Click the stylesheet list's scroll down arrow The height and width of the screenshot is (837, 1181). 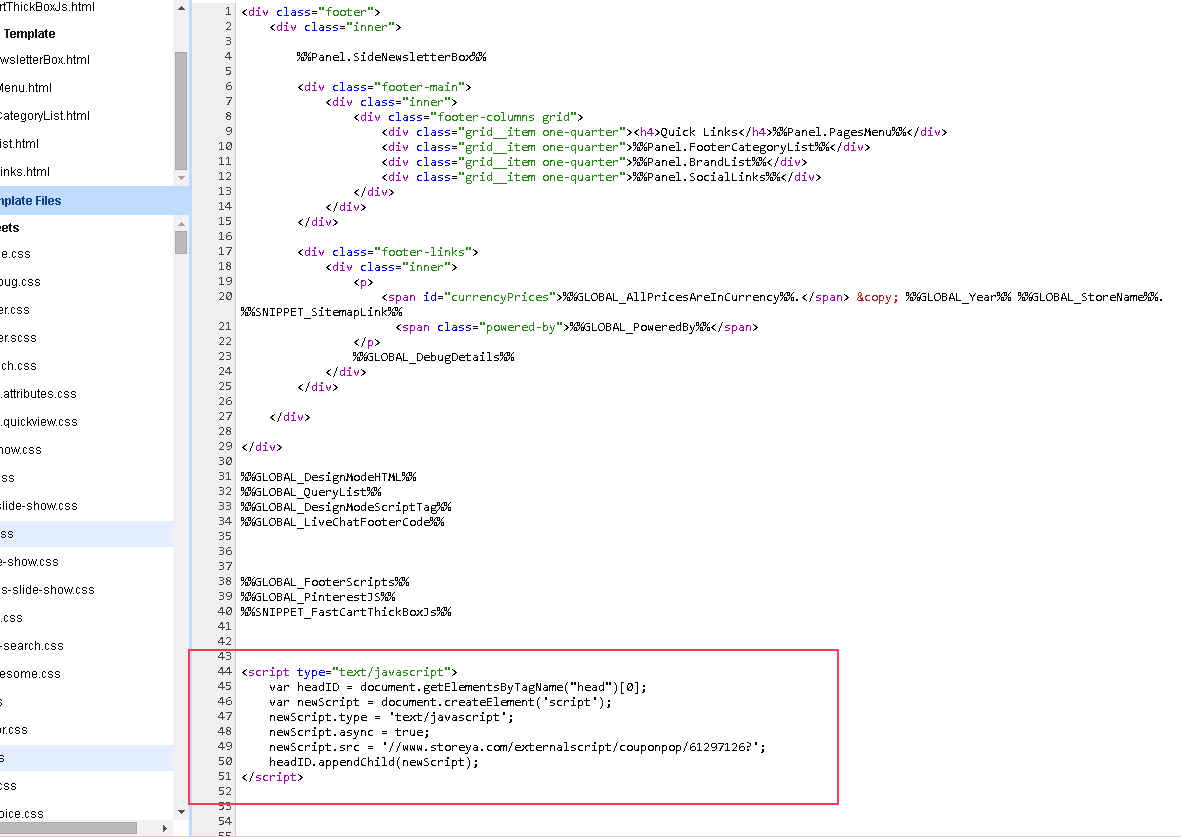click(181, 812)
